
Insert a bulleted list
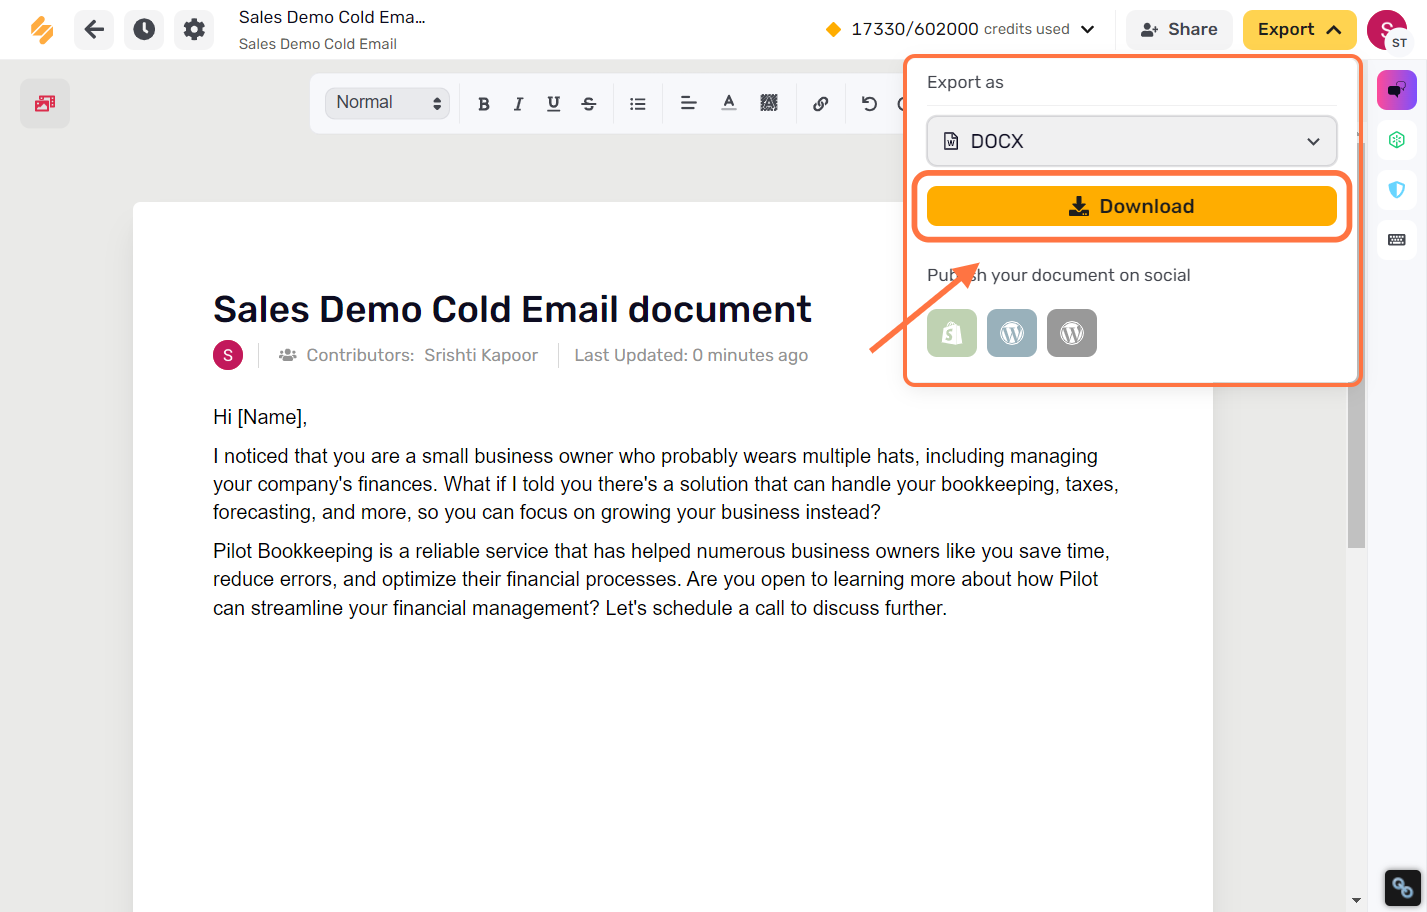click(x=637, y=104)
